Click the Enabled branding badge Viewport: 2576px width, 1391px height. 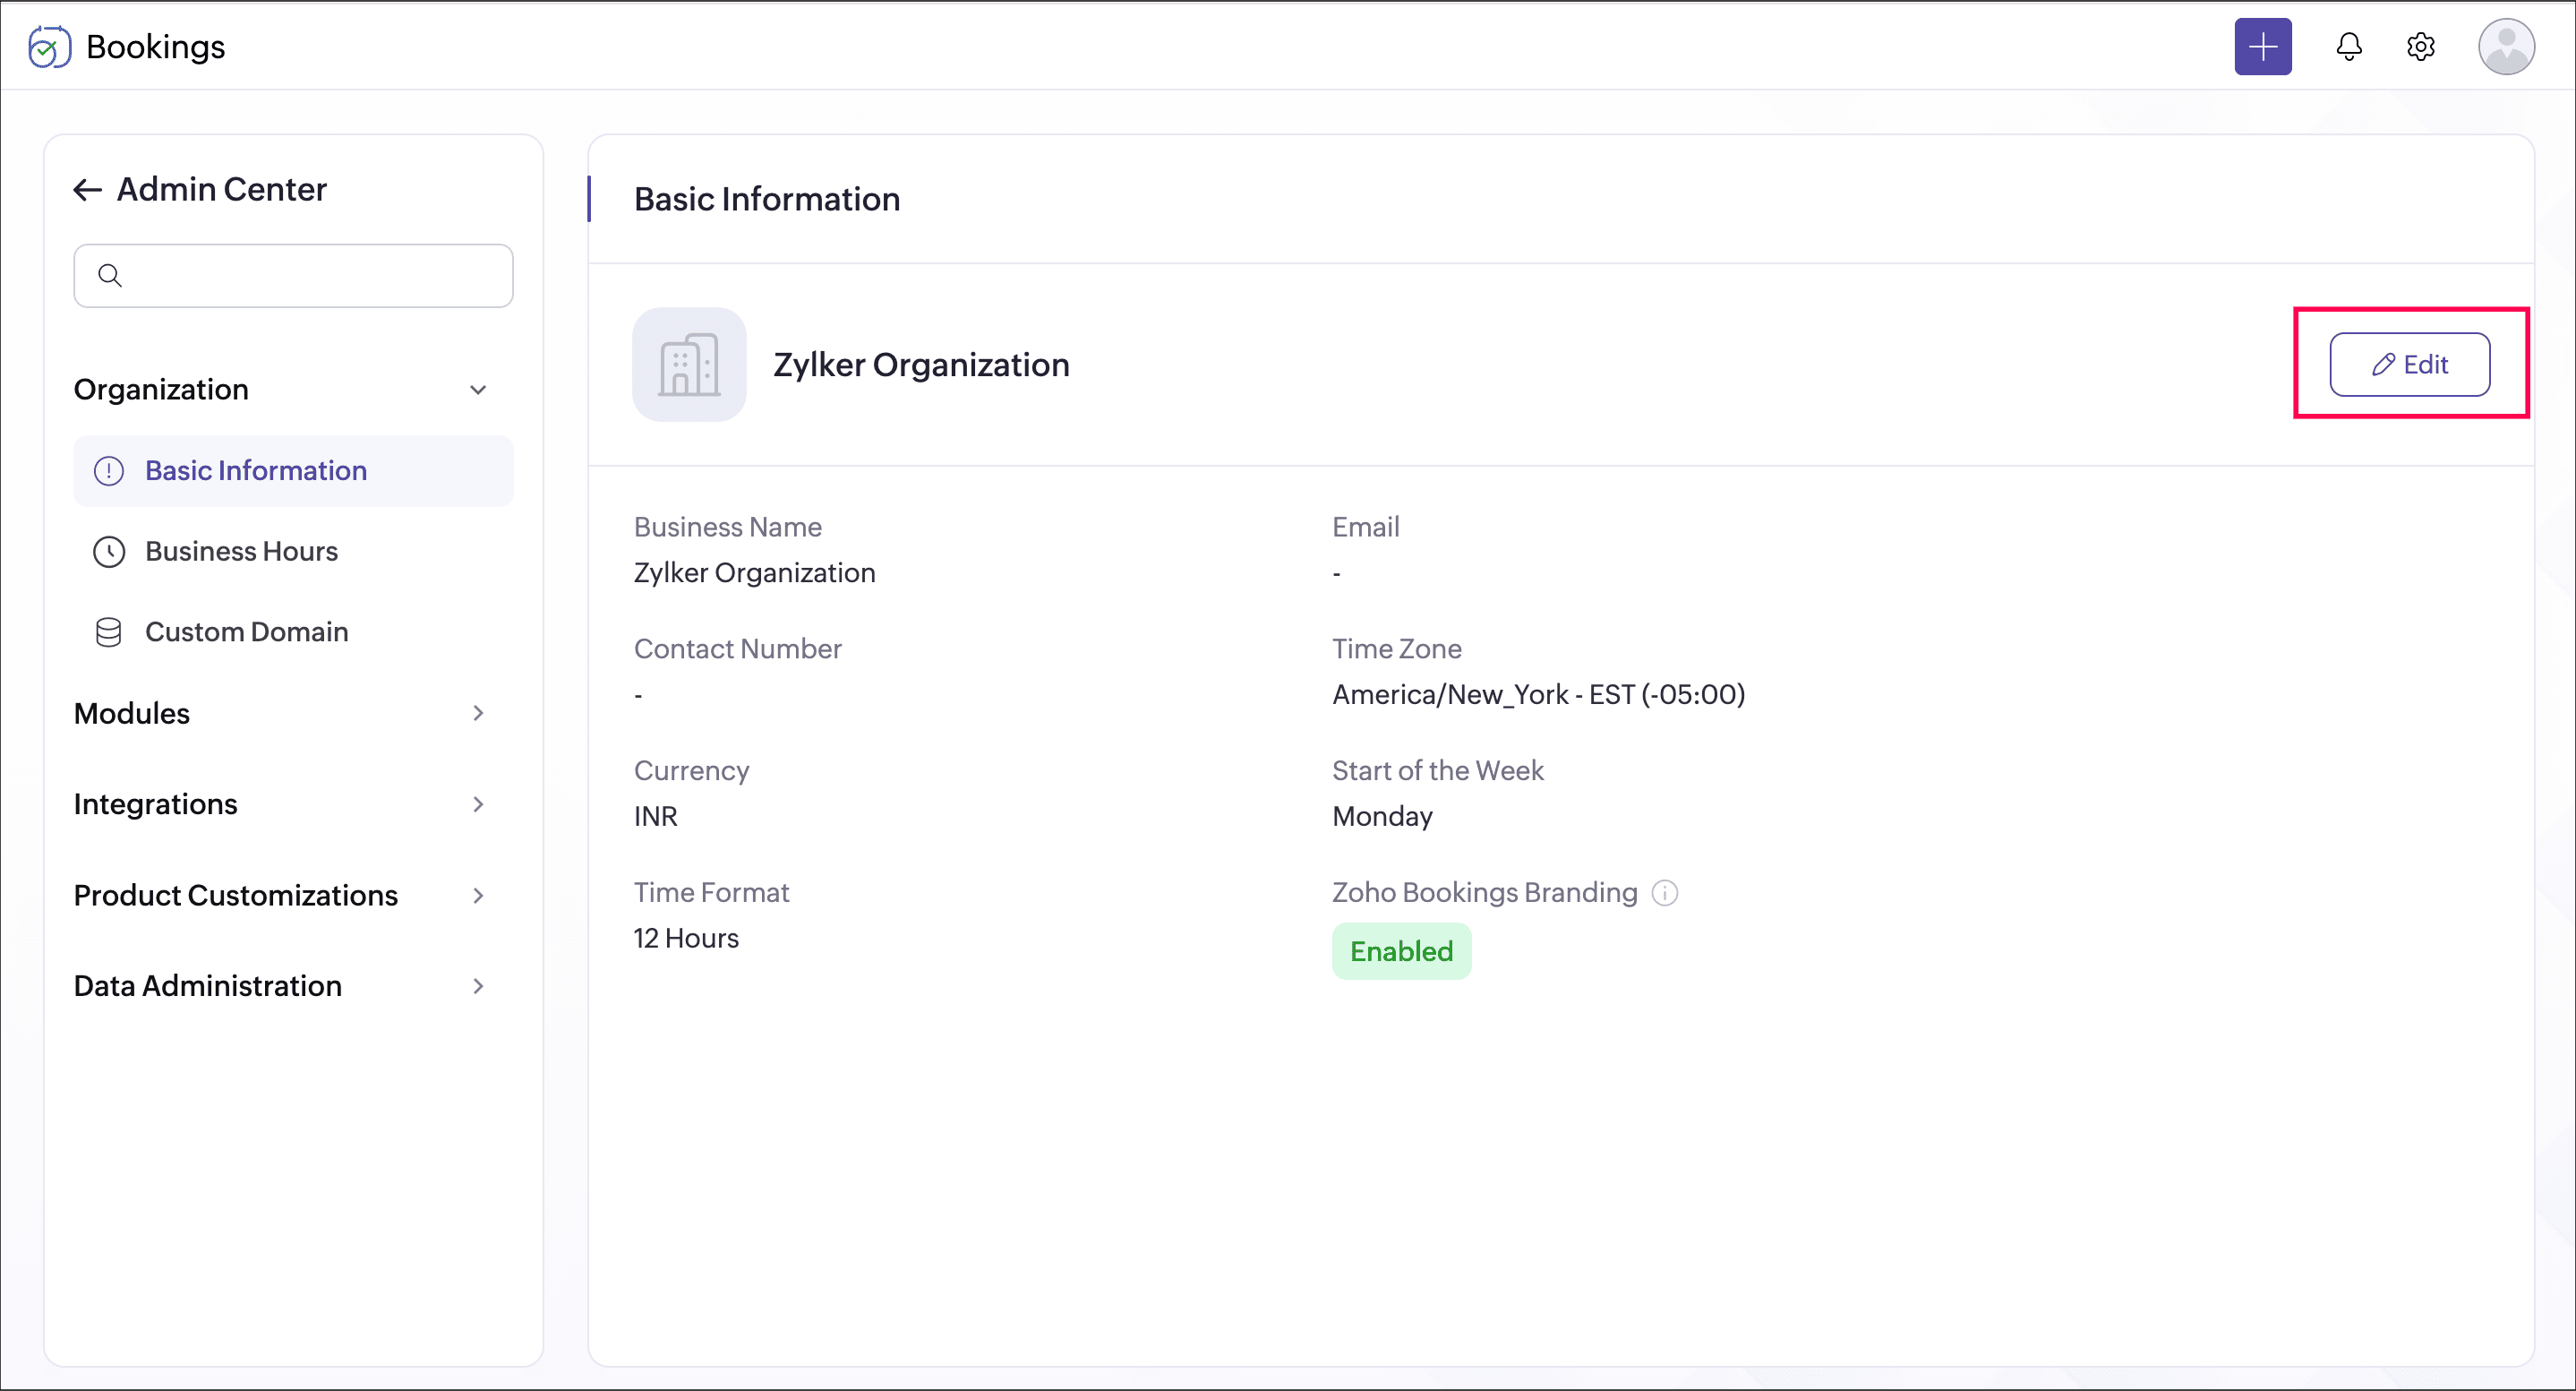(x=1400, y=951)
